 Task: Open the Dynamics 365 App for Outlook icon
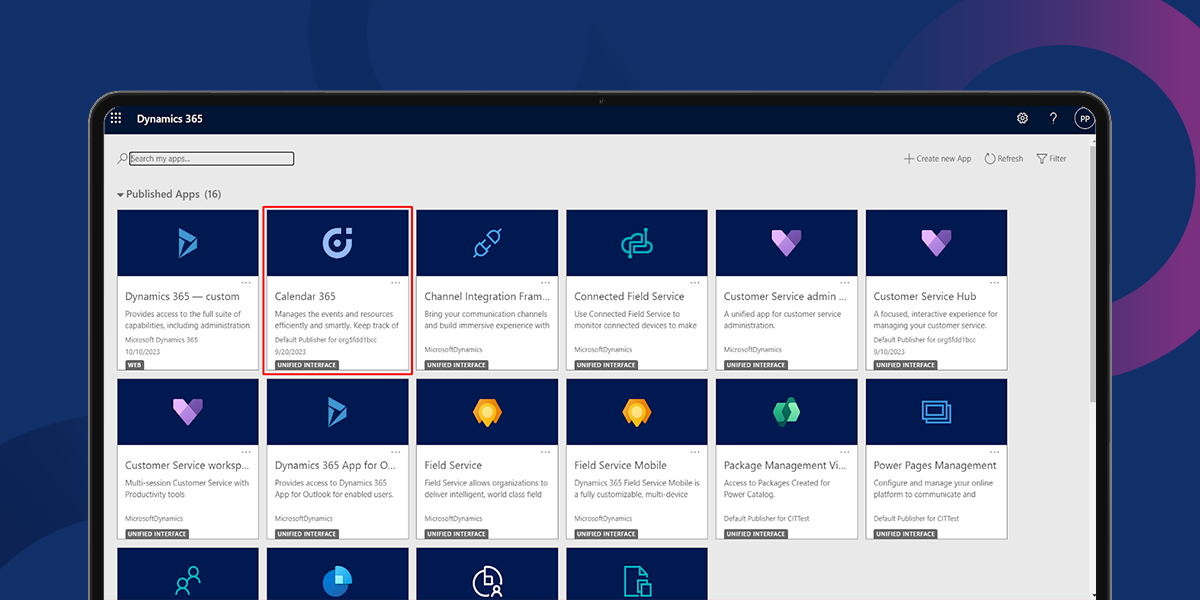coord(337,412)
